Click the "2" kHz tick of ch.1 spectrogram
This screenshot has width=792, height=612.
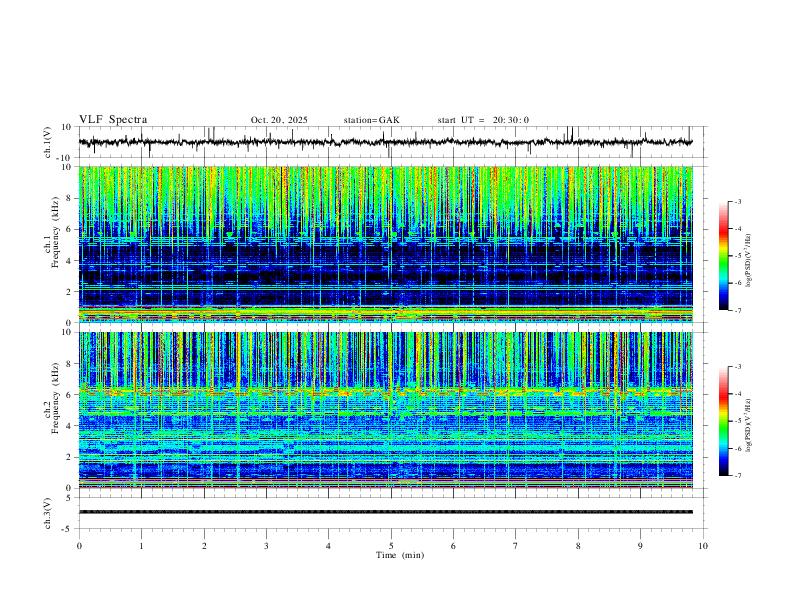coord(70,291)
